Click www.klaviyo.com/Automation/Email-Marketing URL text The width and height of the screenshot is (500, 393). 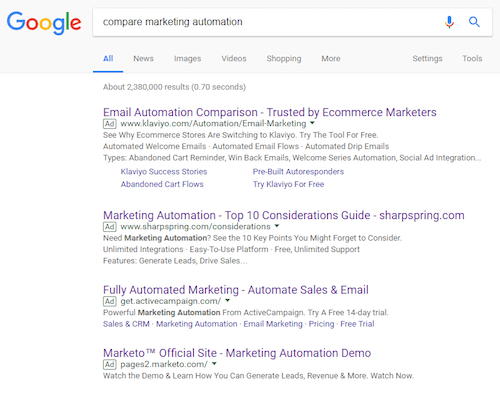[213, 124]
